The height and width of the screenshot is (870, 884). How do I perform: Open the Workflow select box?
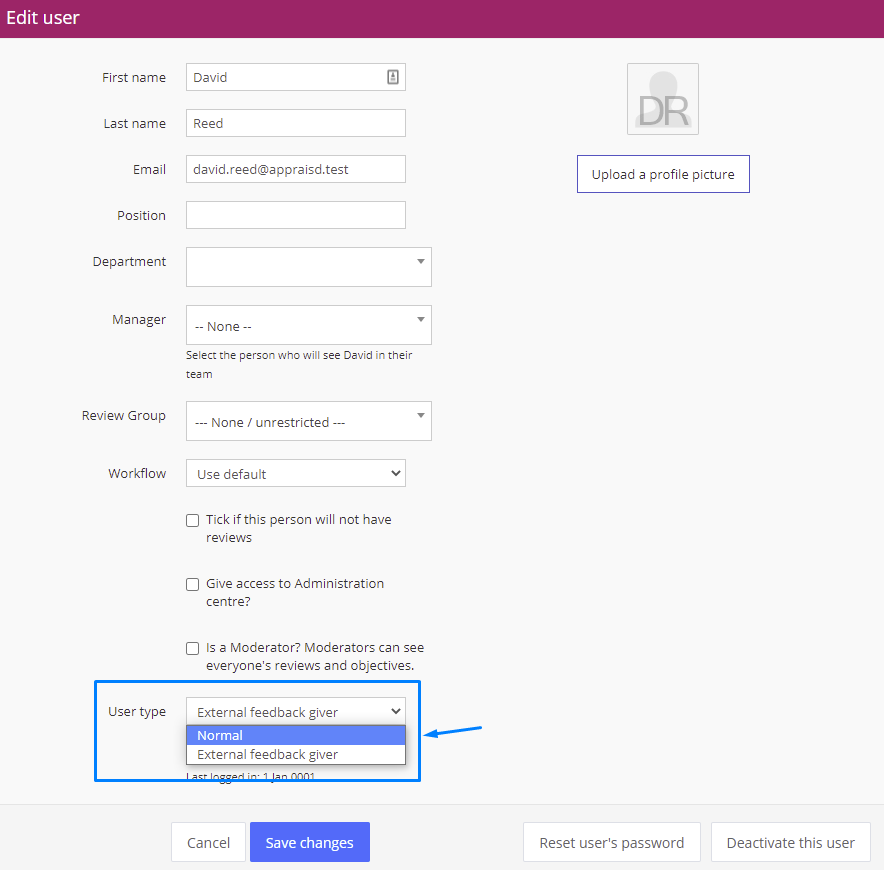295,473
